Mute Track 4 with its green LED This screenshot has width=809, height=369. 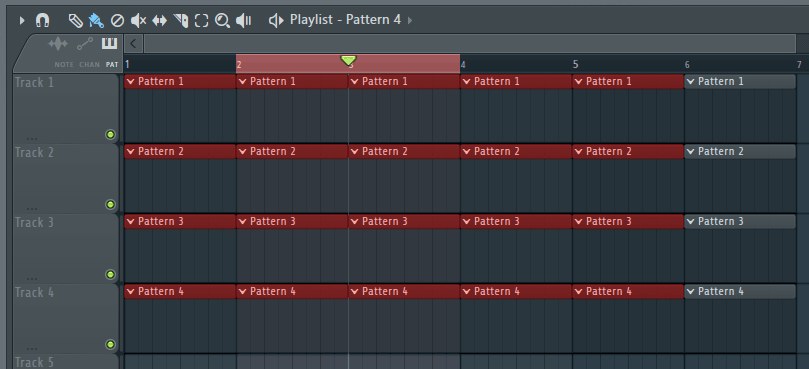(x=110, y=344)
